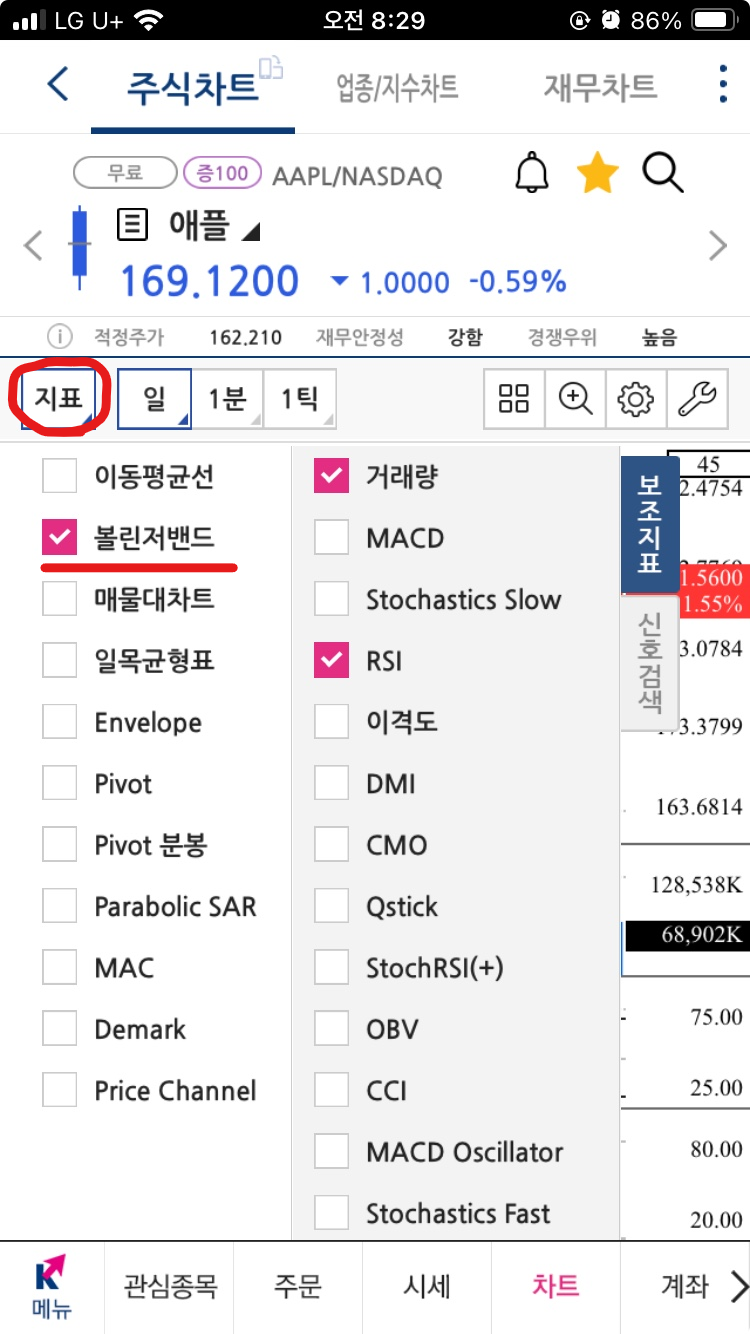Enable the OBV checkbox
This screenshot has width=750, height=1334.
332,1029
